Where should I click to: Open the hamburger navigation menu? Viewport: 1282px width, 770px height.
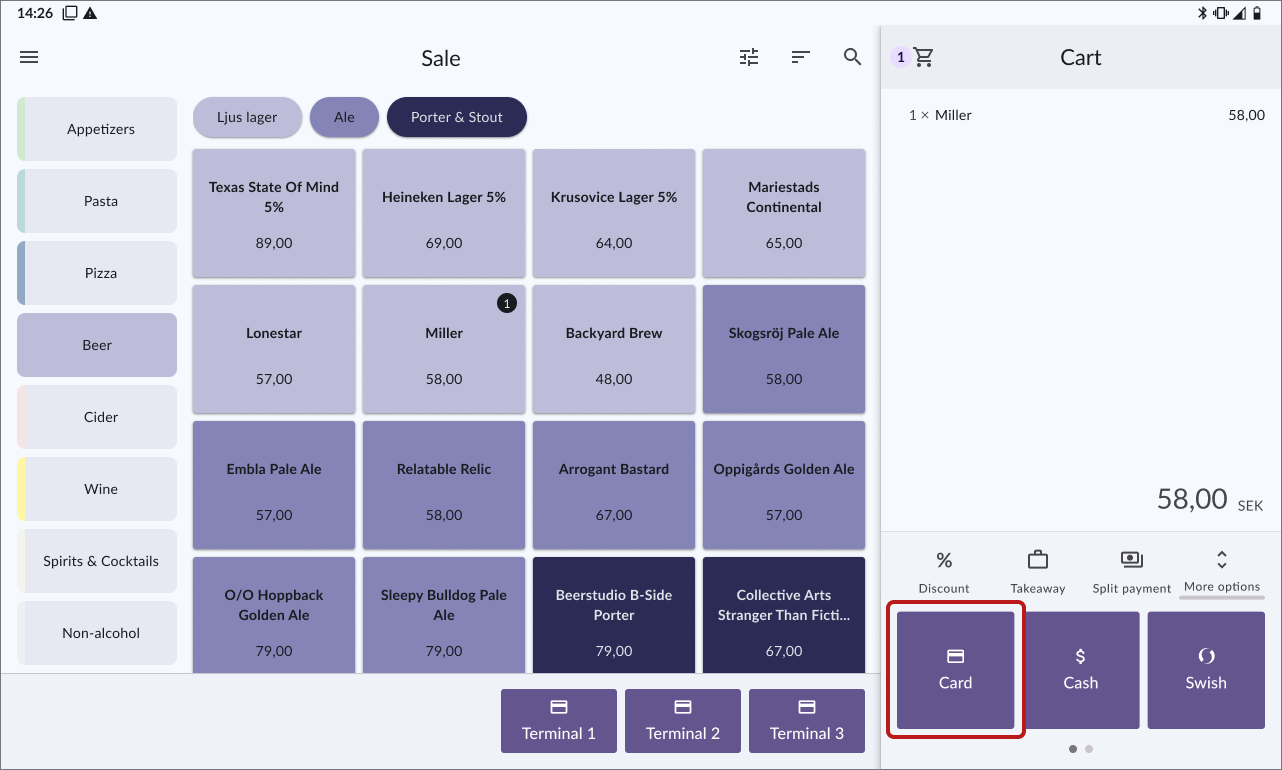coord(29,58)
